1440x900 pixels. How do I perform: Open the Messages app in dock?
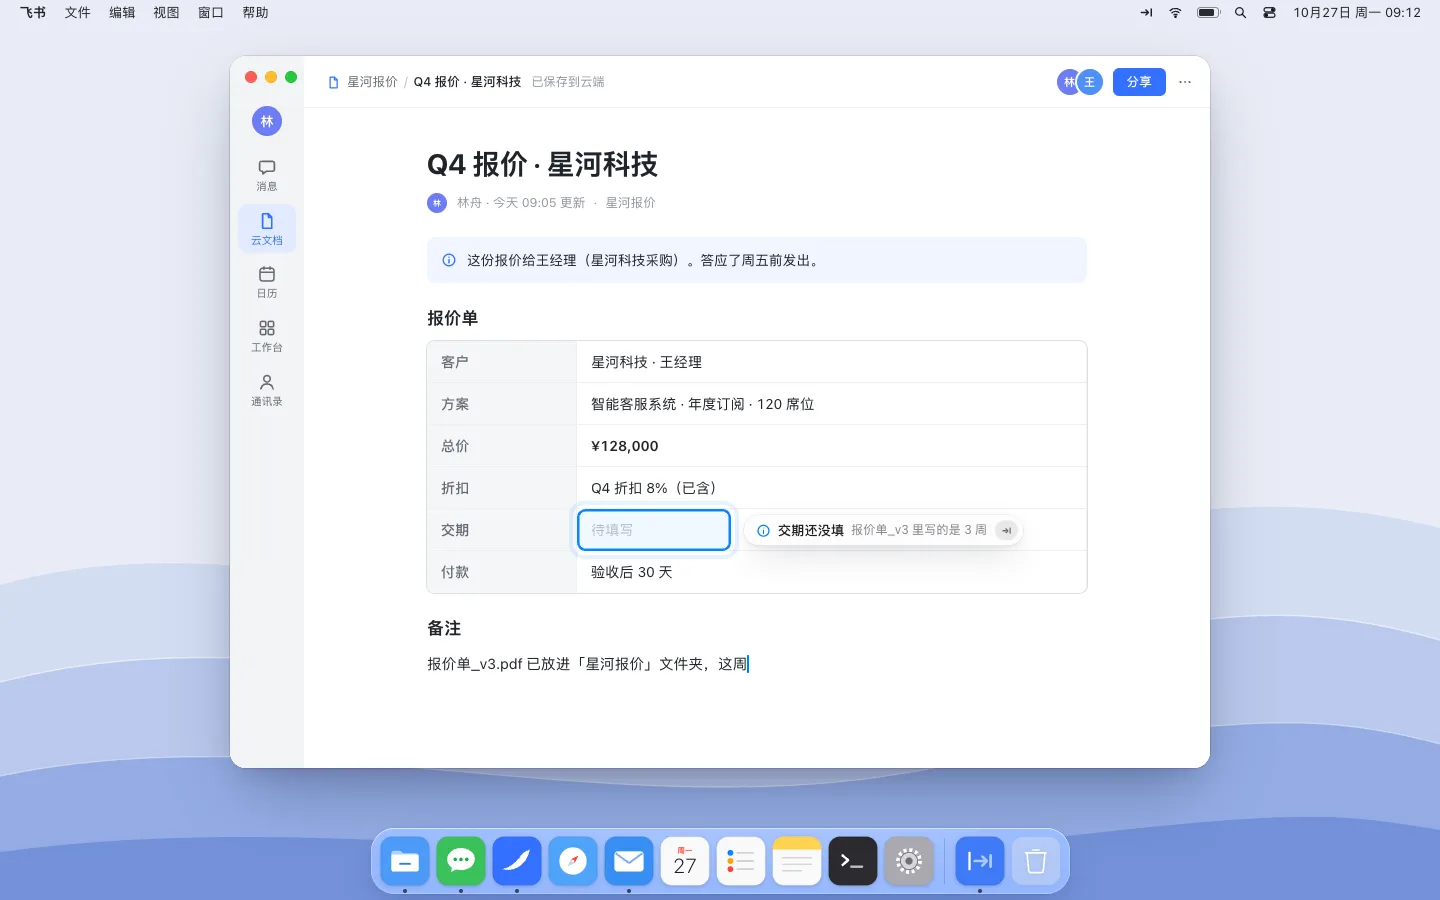click(x=461, y=861)
